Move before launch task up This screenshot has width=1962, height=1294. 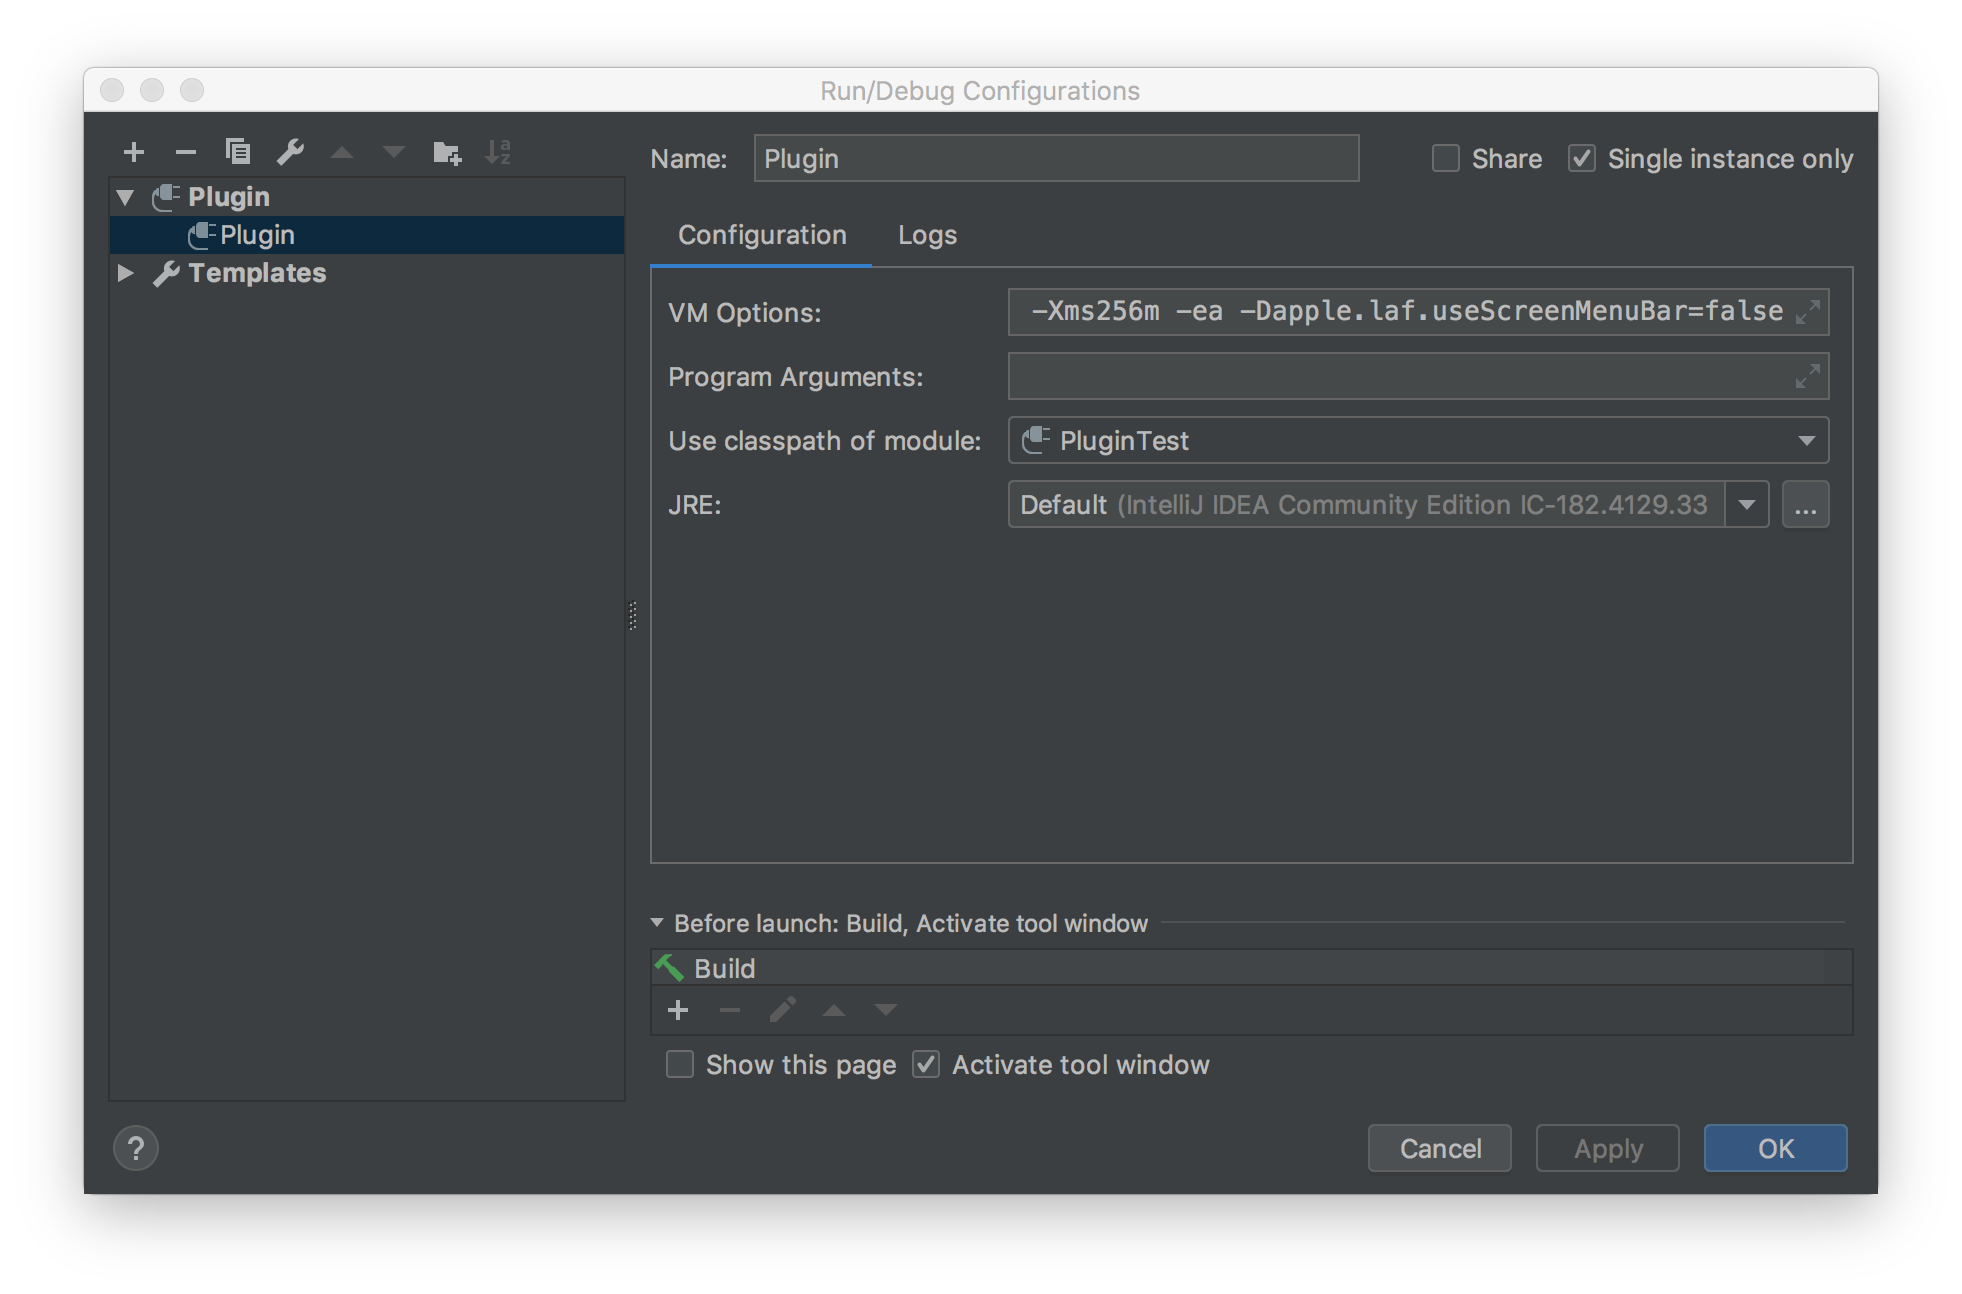pyautogui.click(x=834, y=1010)
